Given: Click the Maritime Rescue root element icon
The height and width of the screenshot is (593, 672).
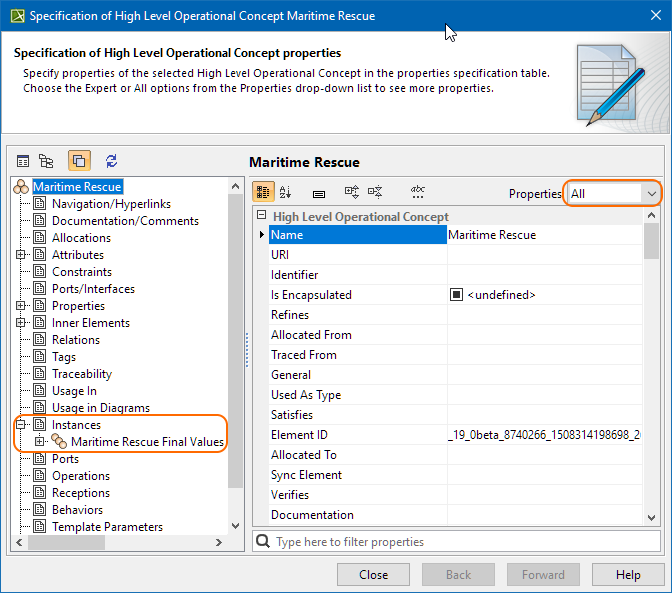Looking at the screenshot, I should [21, 187].
